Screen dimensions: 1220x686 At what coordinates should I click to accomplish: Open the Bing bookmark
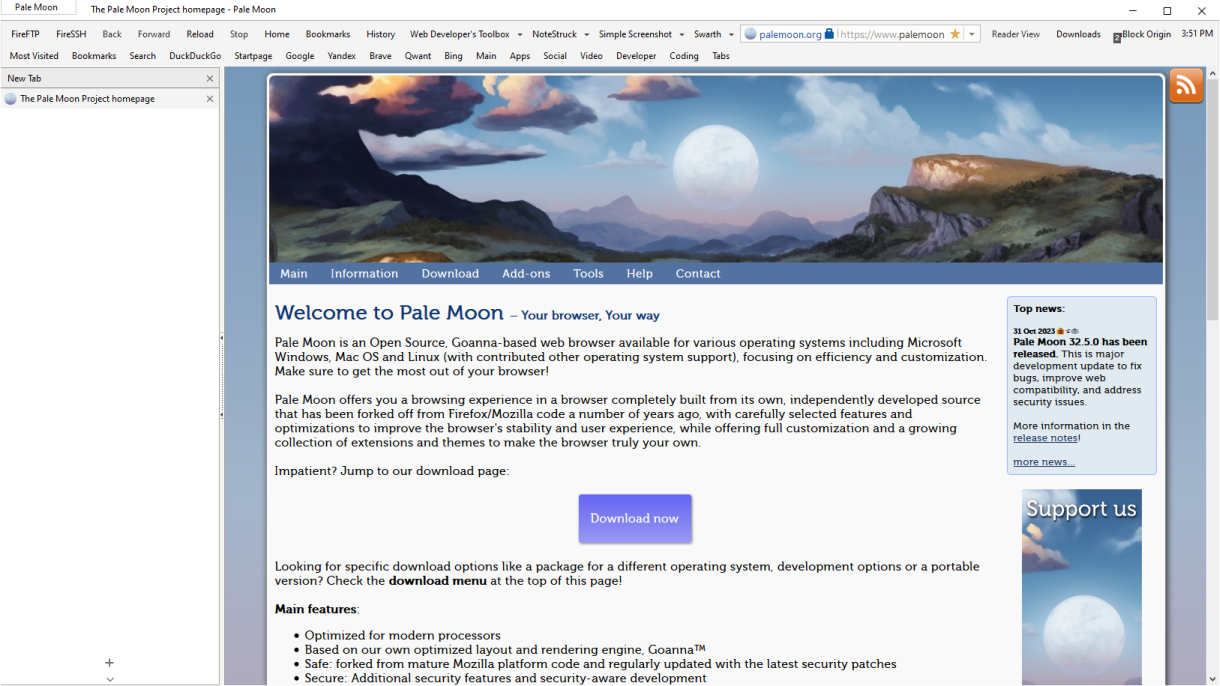coord(454,56)
